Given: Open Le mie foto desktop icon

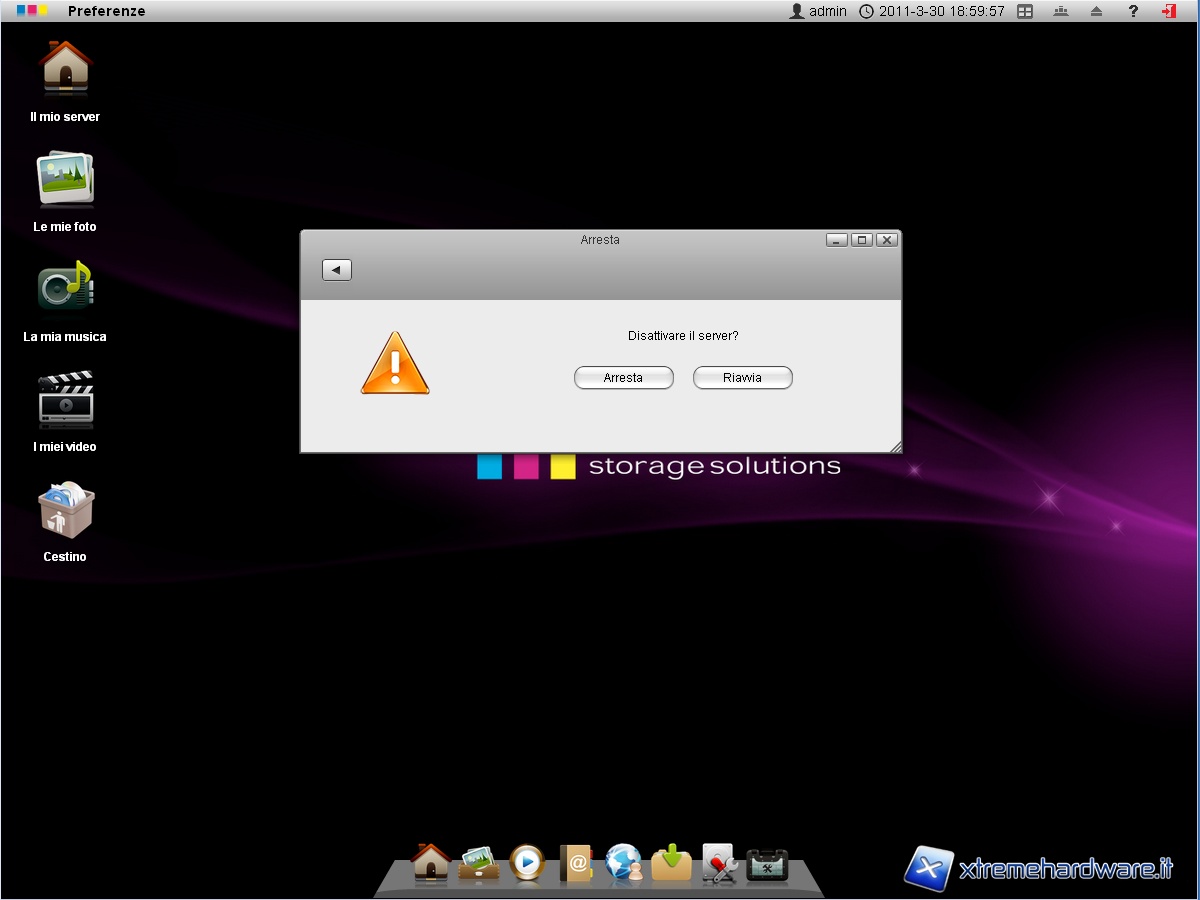Looking at the screenshot, I should click(65, 178).
